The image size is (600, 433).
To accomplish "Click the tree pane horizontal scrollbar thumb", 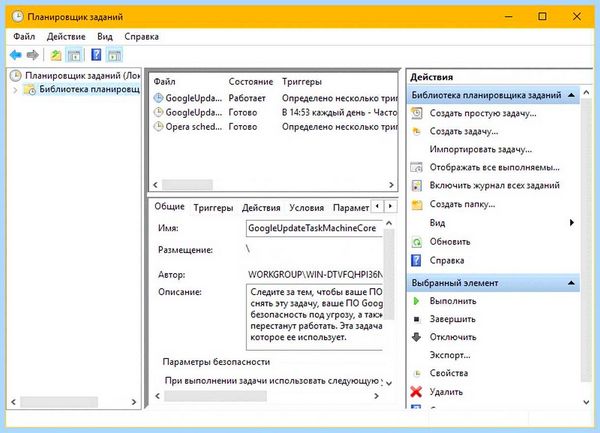I will point(59,402).
